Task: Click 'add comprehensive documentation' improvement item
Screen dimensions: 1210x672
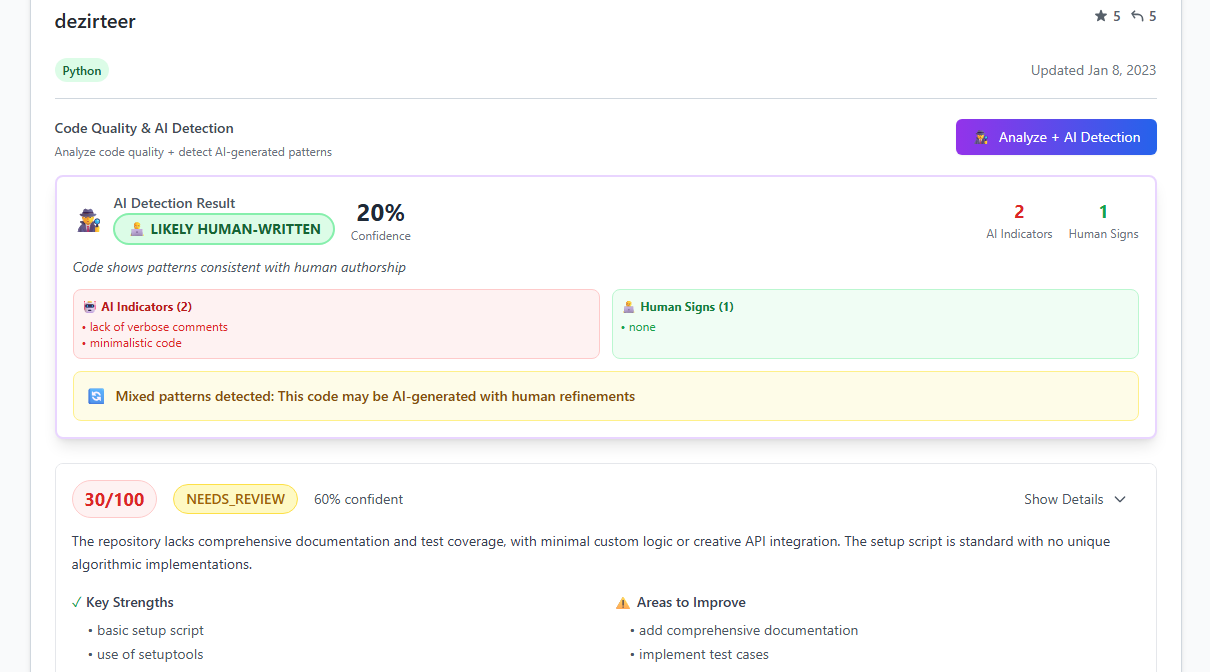Action: 749,630
